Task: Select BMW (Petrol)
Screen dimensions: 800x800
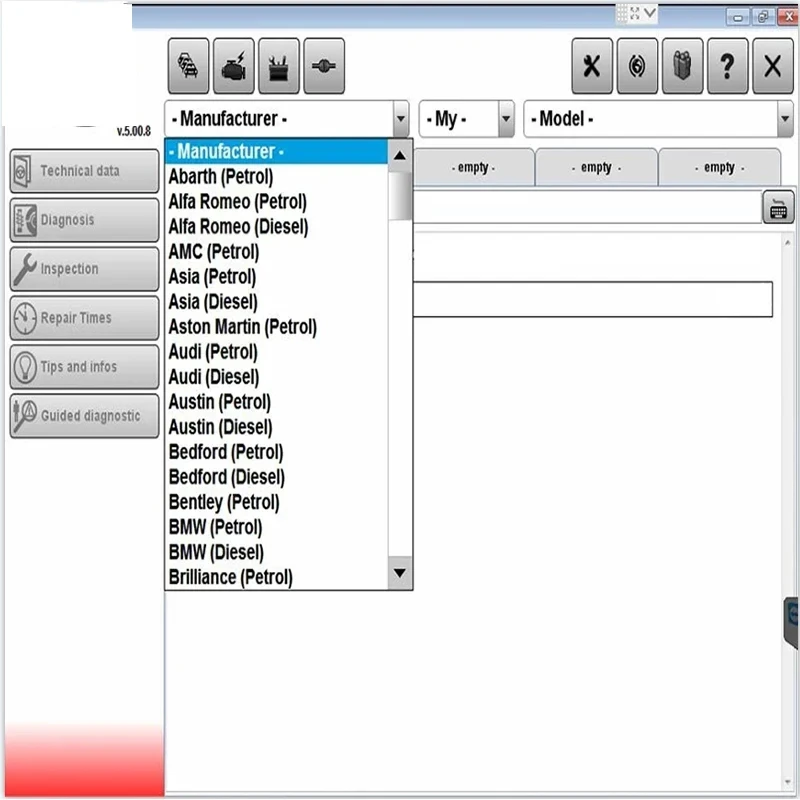Action: click(276, 527)
